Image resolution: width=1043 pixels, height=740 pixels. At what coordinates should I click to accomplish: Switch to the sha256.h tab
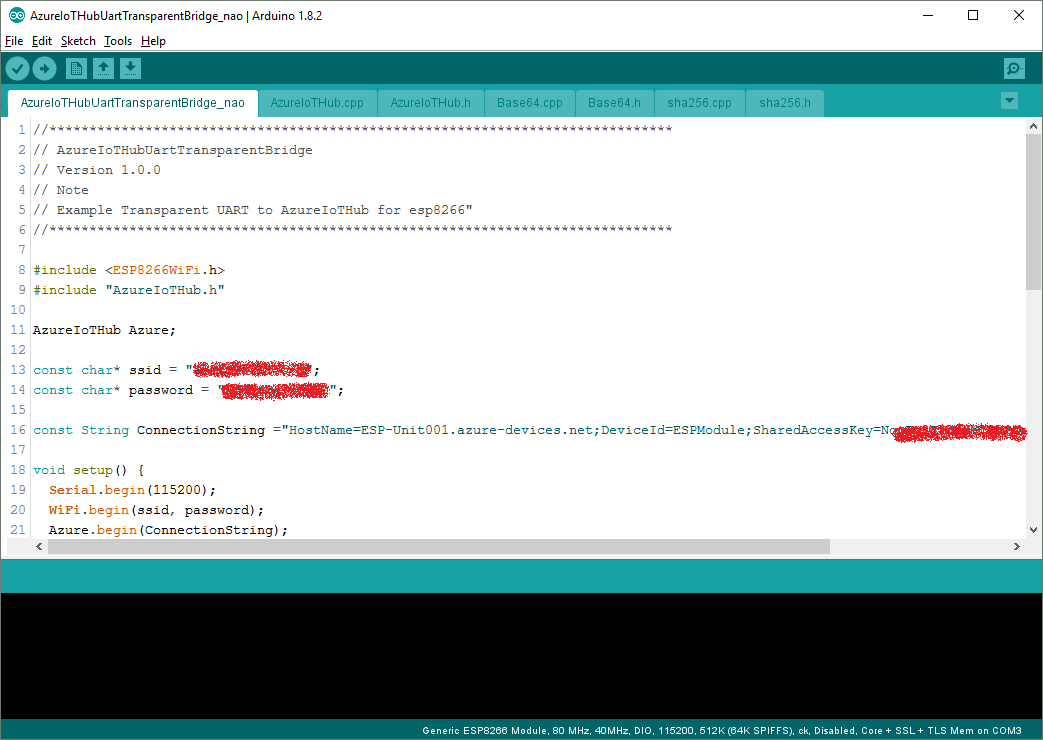click(x=785, y=103)
